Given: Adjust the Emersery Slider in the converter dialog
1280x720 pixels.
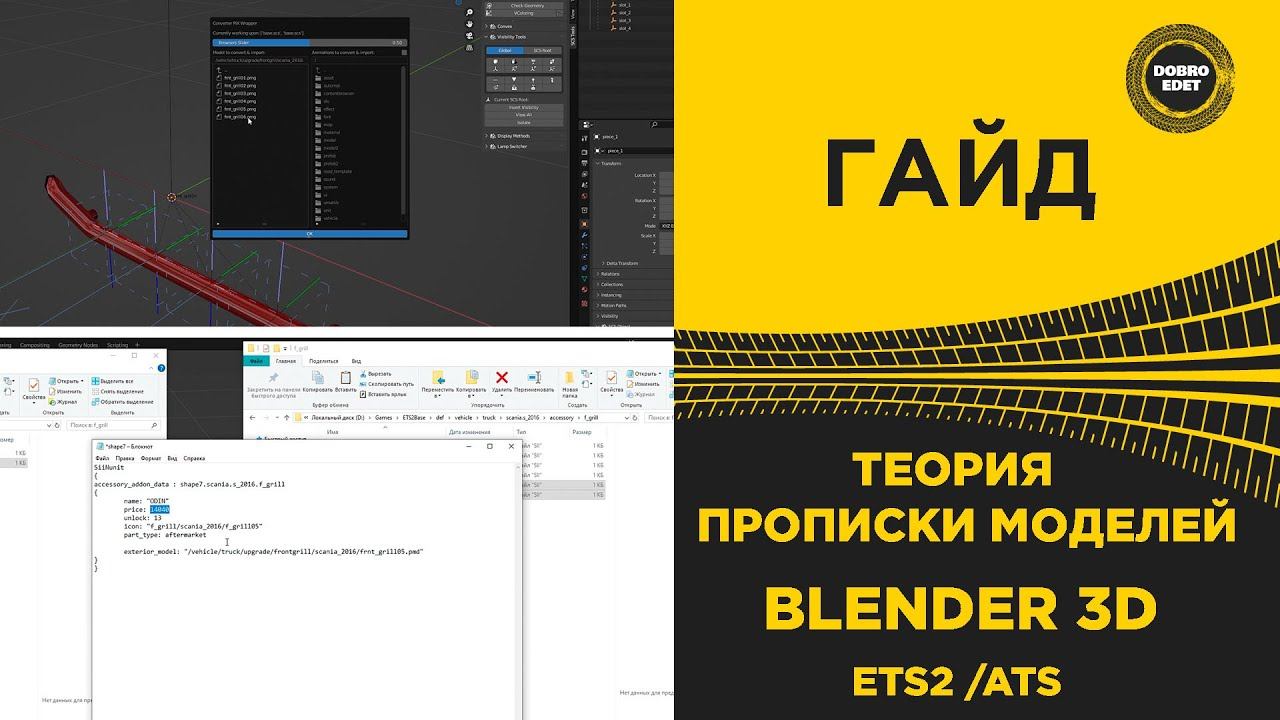Looking at the screenshot, I should click(310, 43).
